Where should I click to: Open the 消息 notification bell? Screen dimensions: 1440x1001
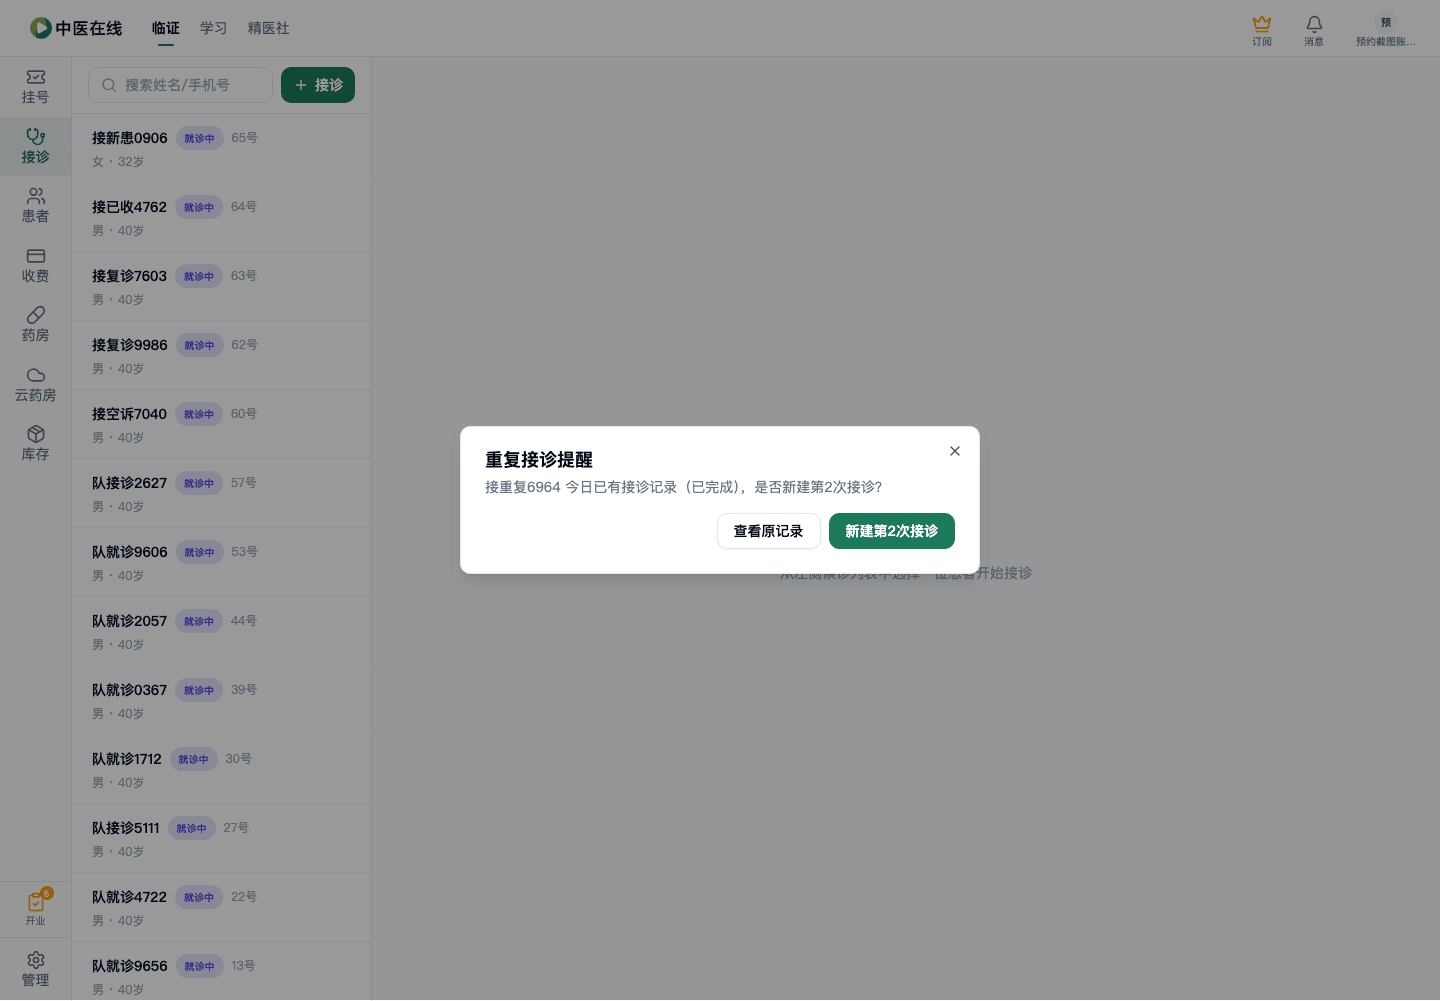click(x=1314, y=30)
